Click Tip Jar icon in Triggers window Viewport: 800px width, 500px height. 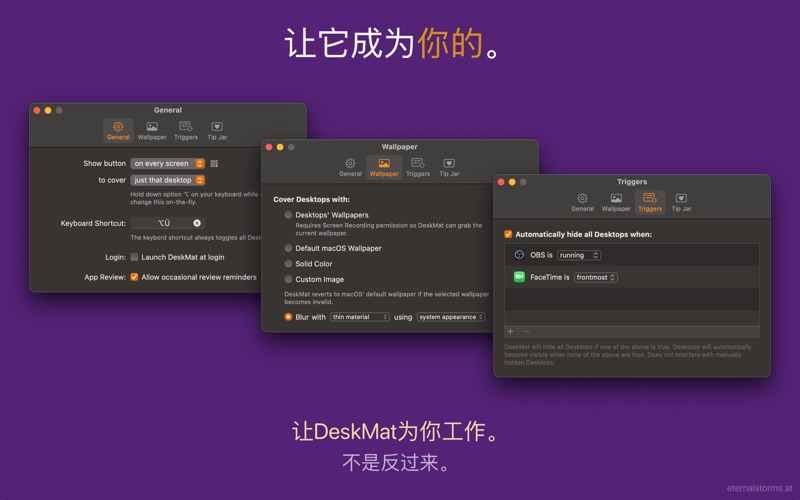click(681, 198)
